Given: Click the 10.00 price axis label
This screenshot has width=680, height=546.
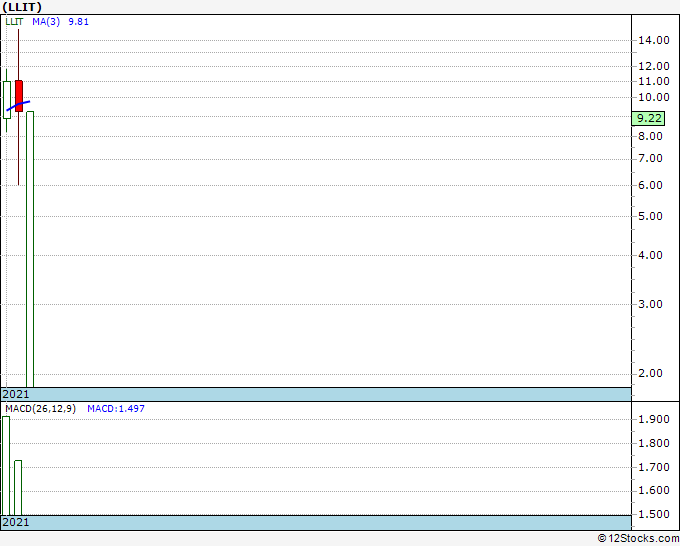Looking at the screenshot, I should (654, 97).
